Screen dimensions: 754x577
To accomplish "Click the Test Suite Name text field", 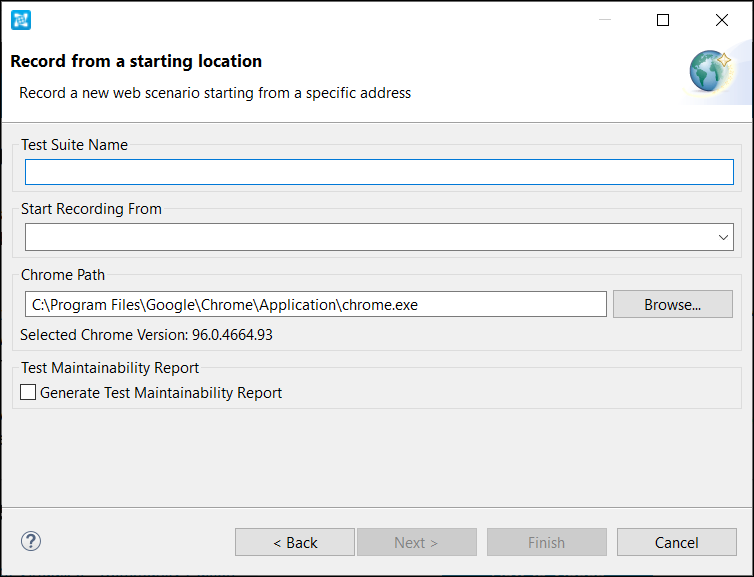I will click(x=379, y=172).
